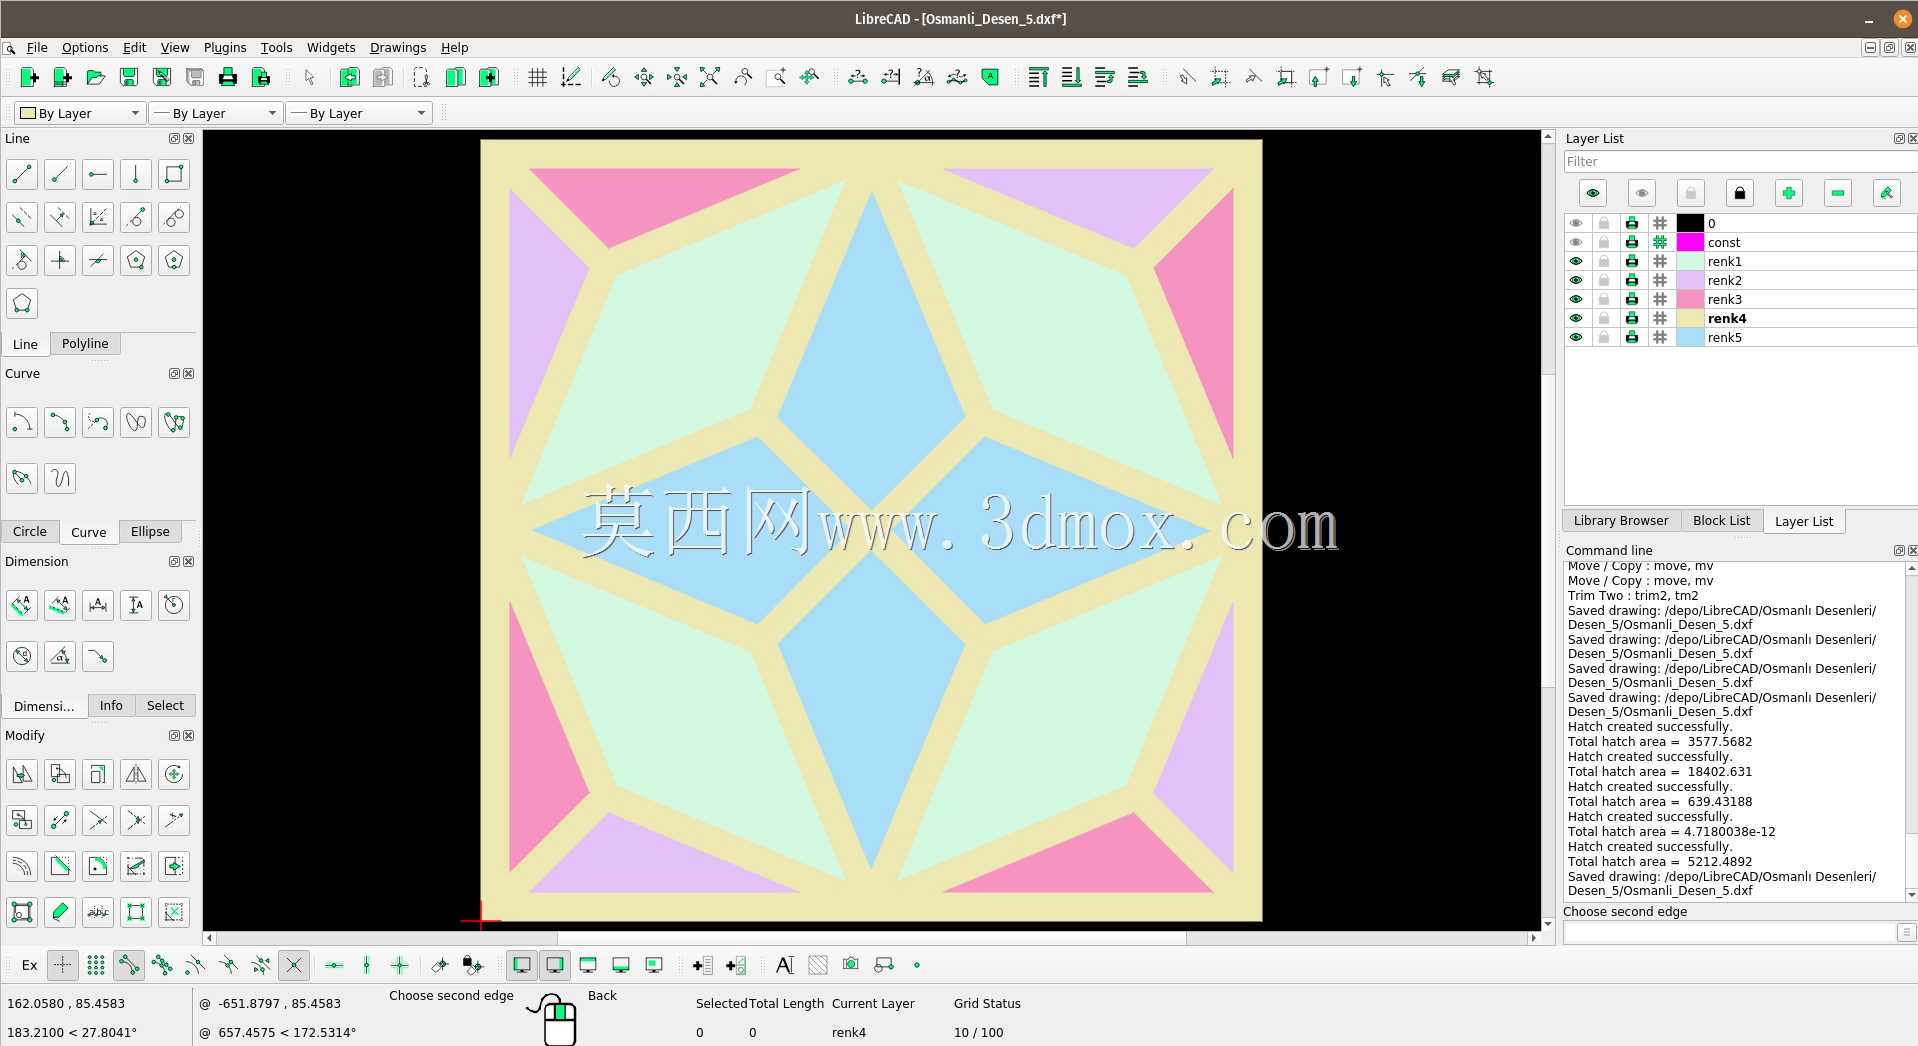The width and height of the screenshot is (1918, 1046).
Task: Open the Drawings menu
Action: [398, 47]
